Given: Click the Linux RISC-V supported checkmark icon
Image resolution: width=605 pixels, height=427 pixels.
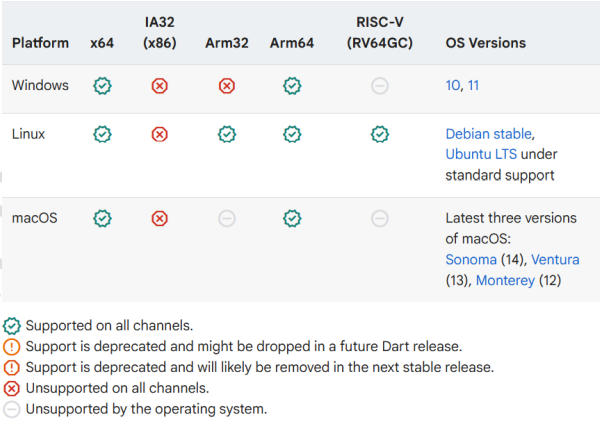Looking at the screenshot, I should click(x=379, y=134).
